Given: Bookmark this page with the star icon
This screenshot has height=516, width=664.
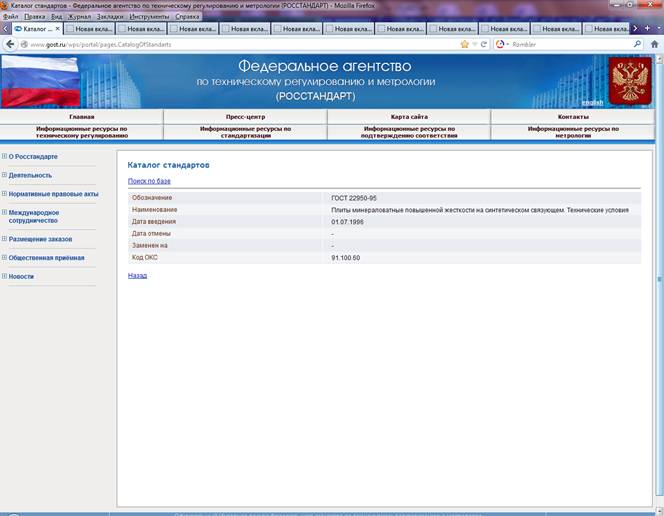Looking at the screenshot, I should pyautogui.click(x=465, y=44).
